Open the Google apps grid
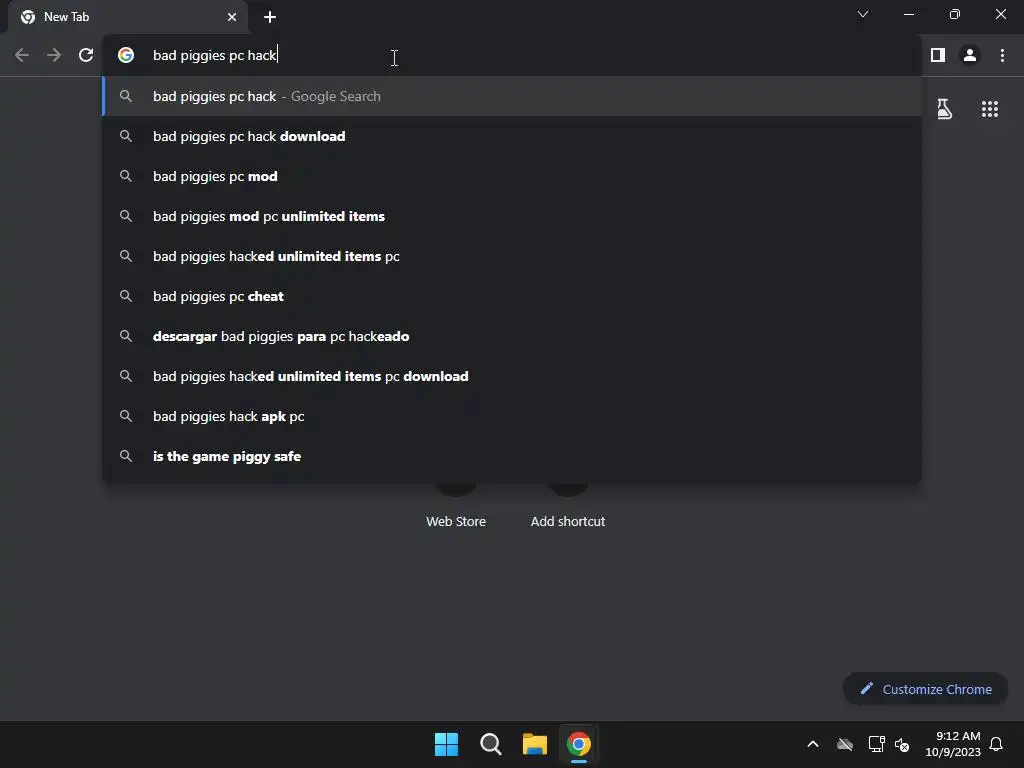Image resolution: width=1024 pixels, height=768 pixels. coord(989,109)
